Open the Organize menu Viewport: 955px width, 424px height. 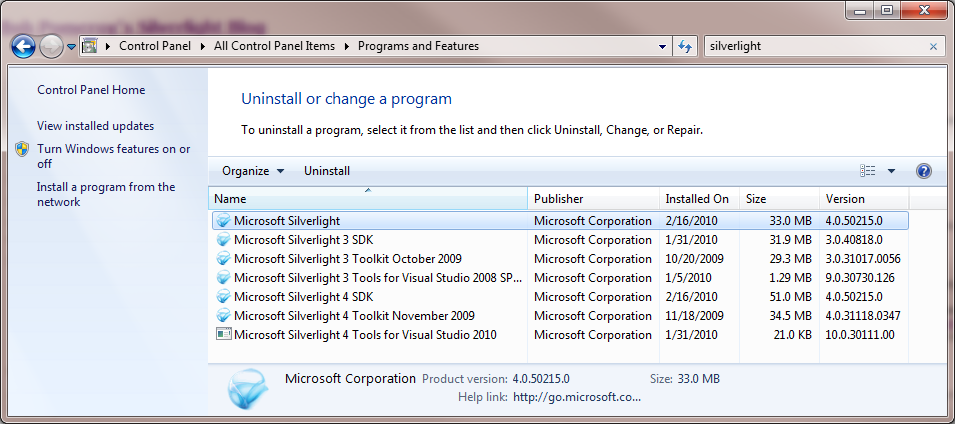coord(253,171)
